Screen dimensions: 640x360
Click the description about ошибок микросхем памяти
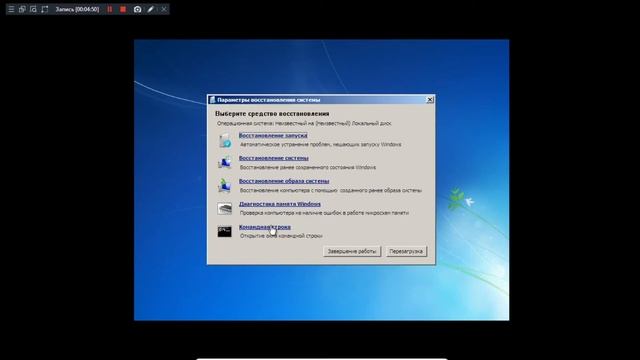[324, 213]
